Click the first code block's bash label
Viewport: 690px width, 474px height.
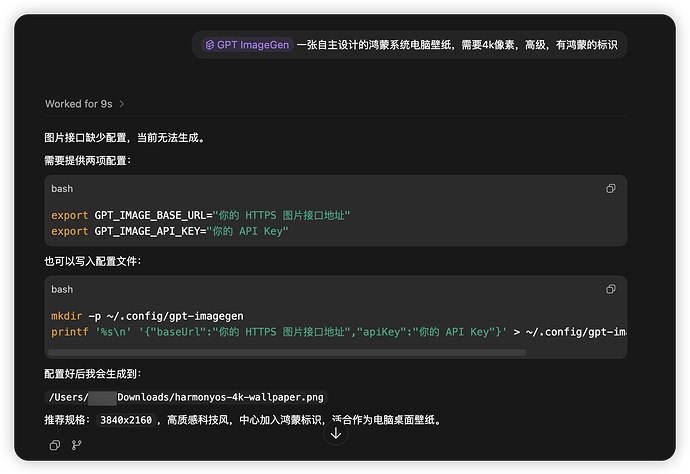pyautogui.click(x=62, y=189)
